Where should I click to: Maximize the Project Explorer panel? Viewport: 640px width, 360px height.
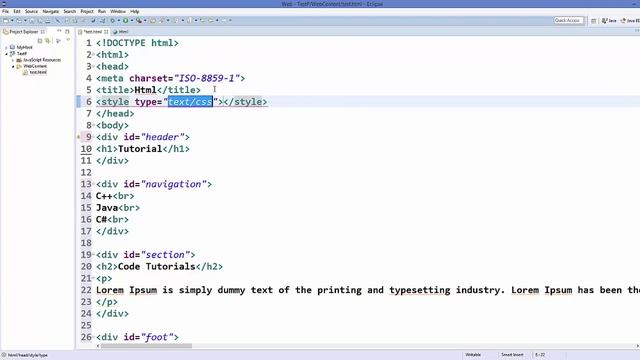(67, 31)
